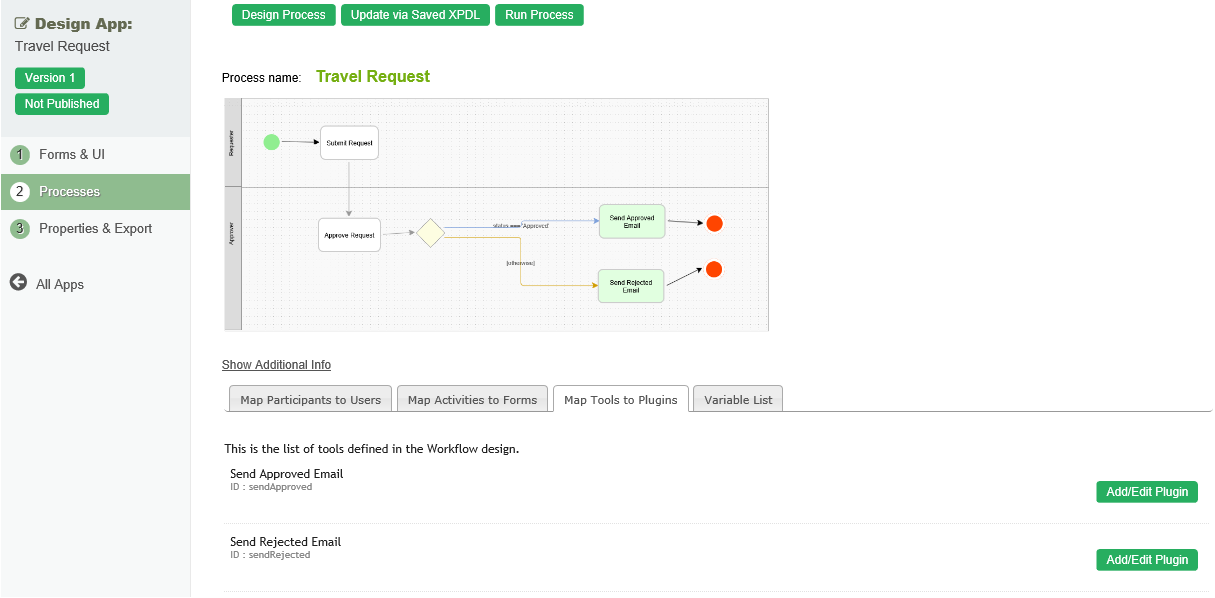Click the step 1 circle for Forms & UI

tap(20, 155)
